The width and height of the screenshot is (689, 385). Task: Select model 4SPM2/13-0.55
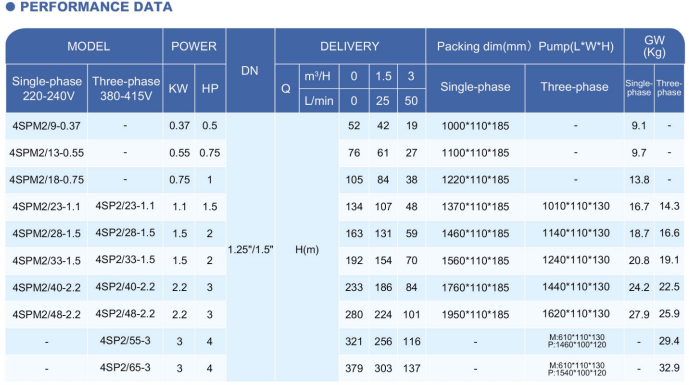pyautogui.click(x=47, y=153)
